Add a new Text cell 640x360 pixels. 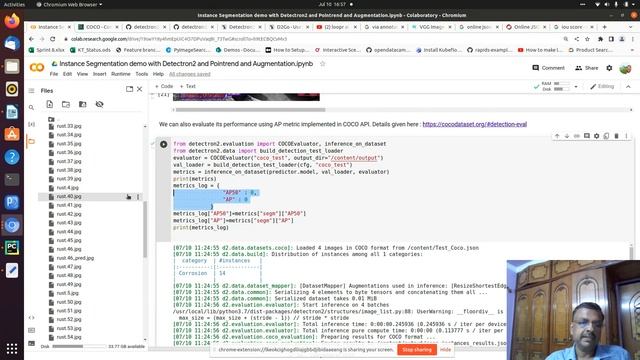point(188,87)
